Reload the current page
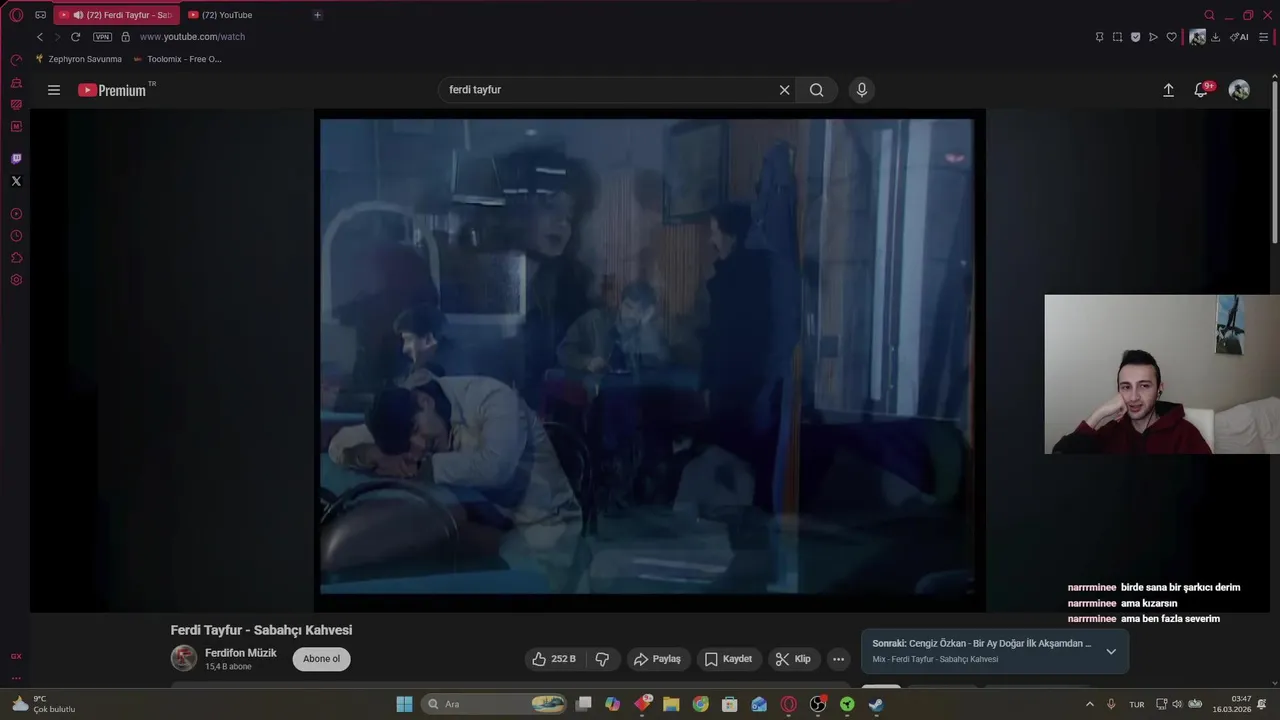 tap(75, 37)
